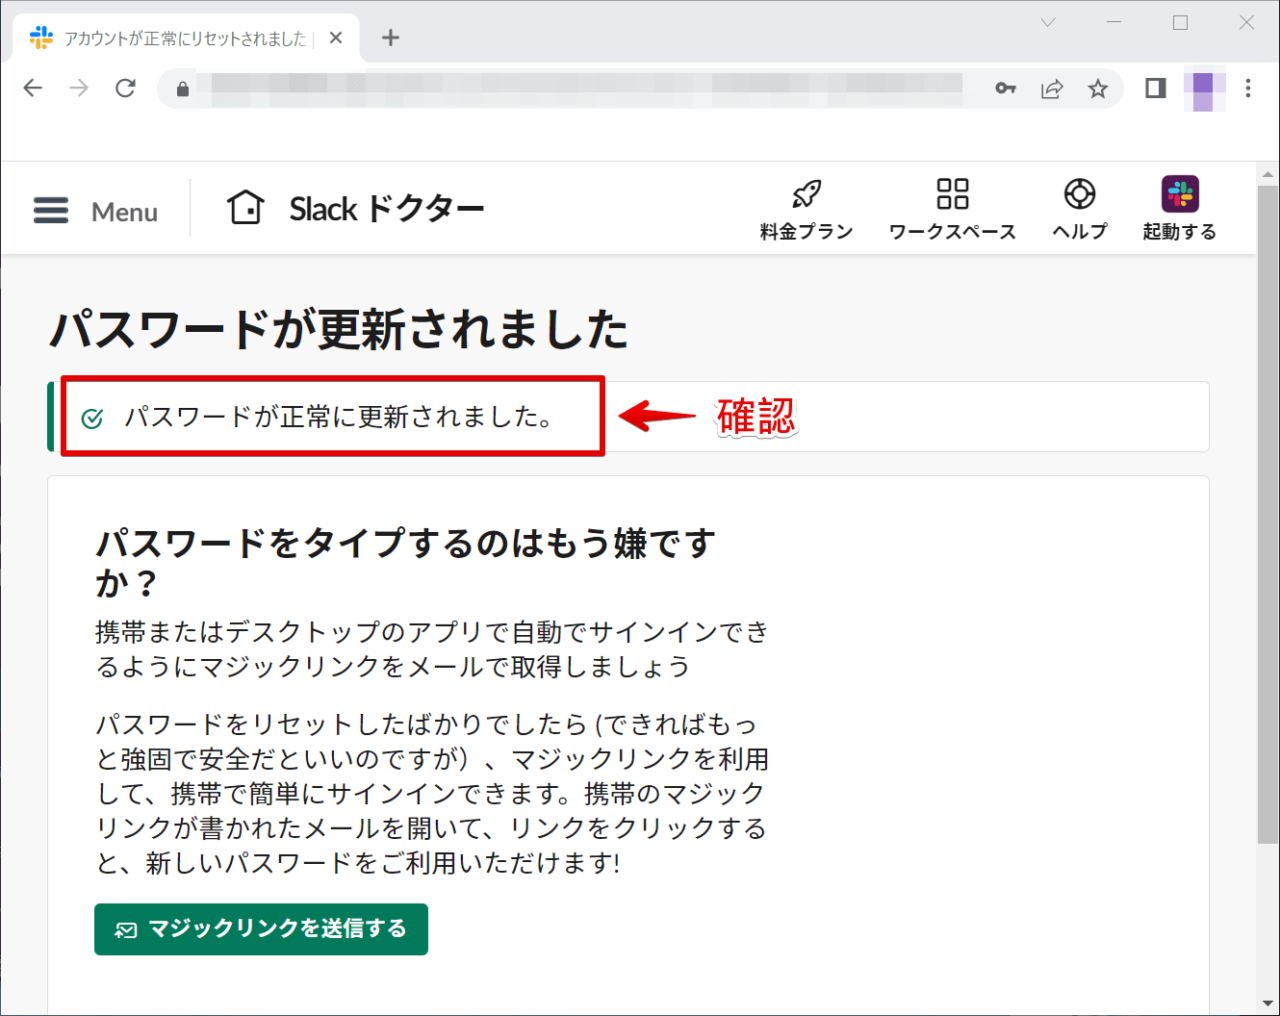Click the green checkmark success icon

coord(92,418)
